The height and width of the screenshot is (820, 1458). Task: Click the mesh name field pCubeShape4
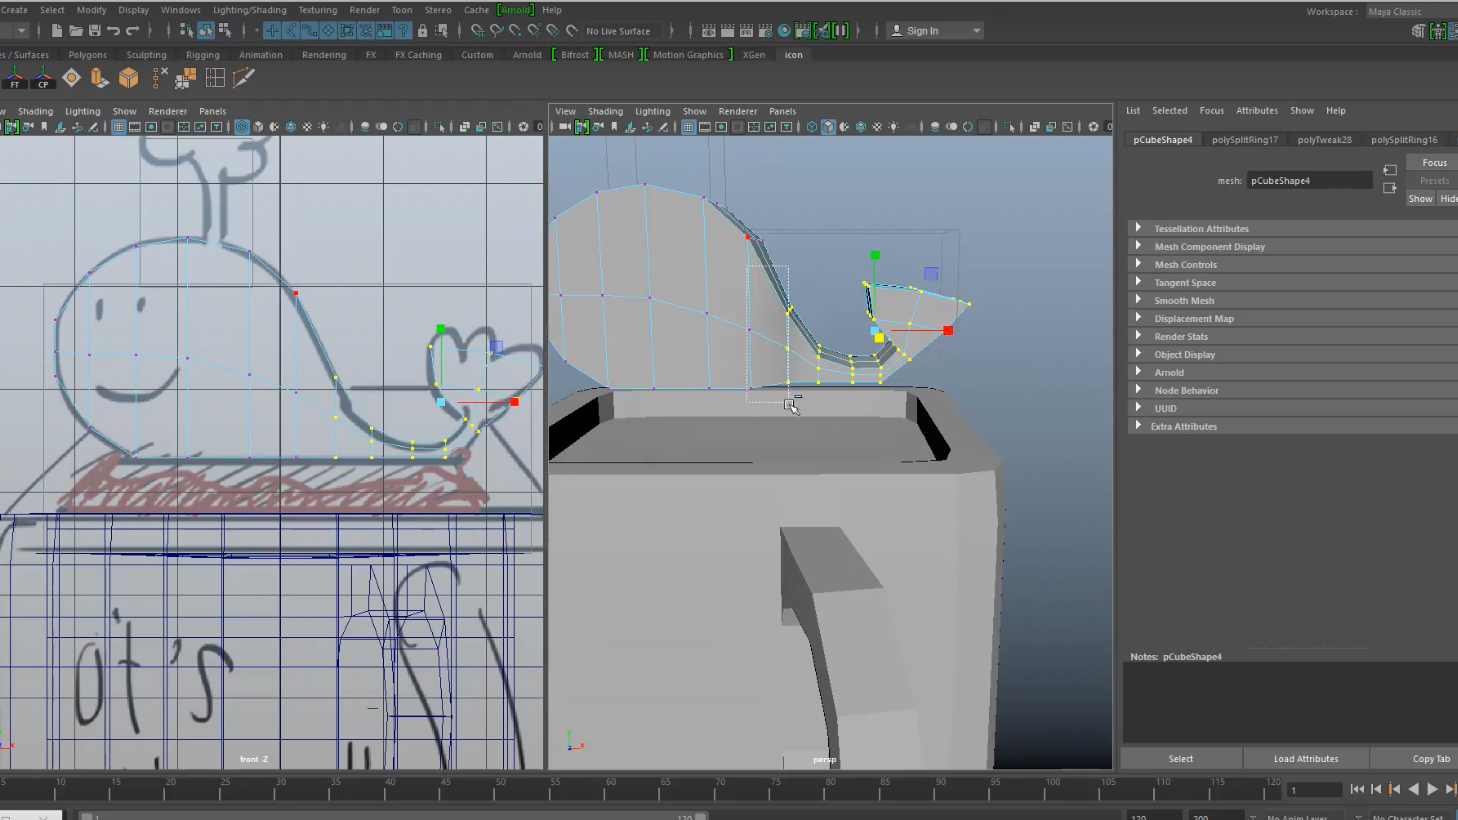click(x=1308, y=181)
